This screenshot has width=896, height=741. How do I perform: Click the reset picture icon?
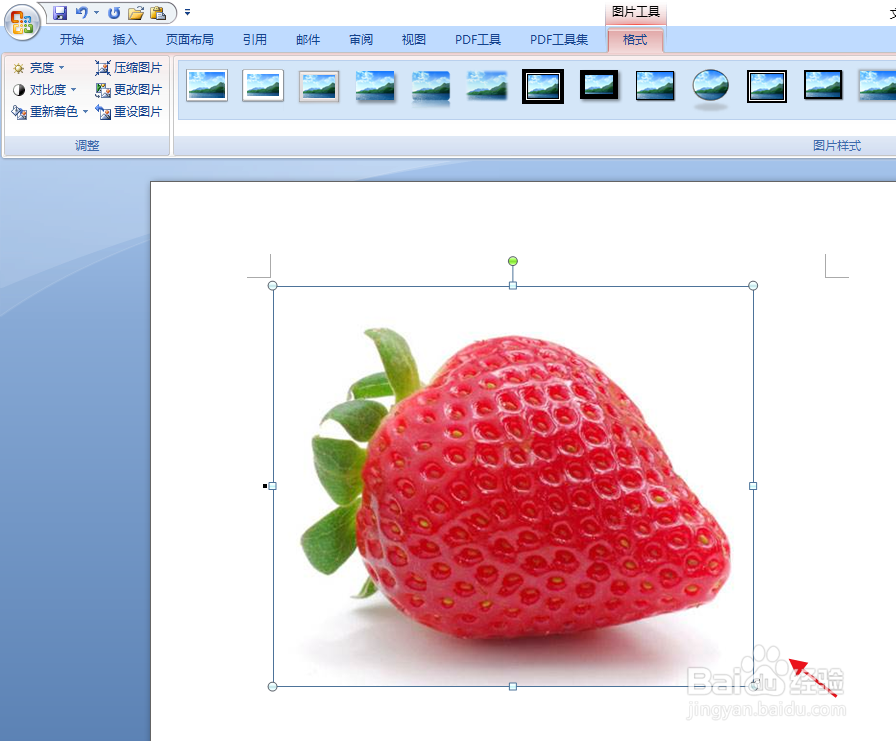[103, 112]
